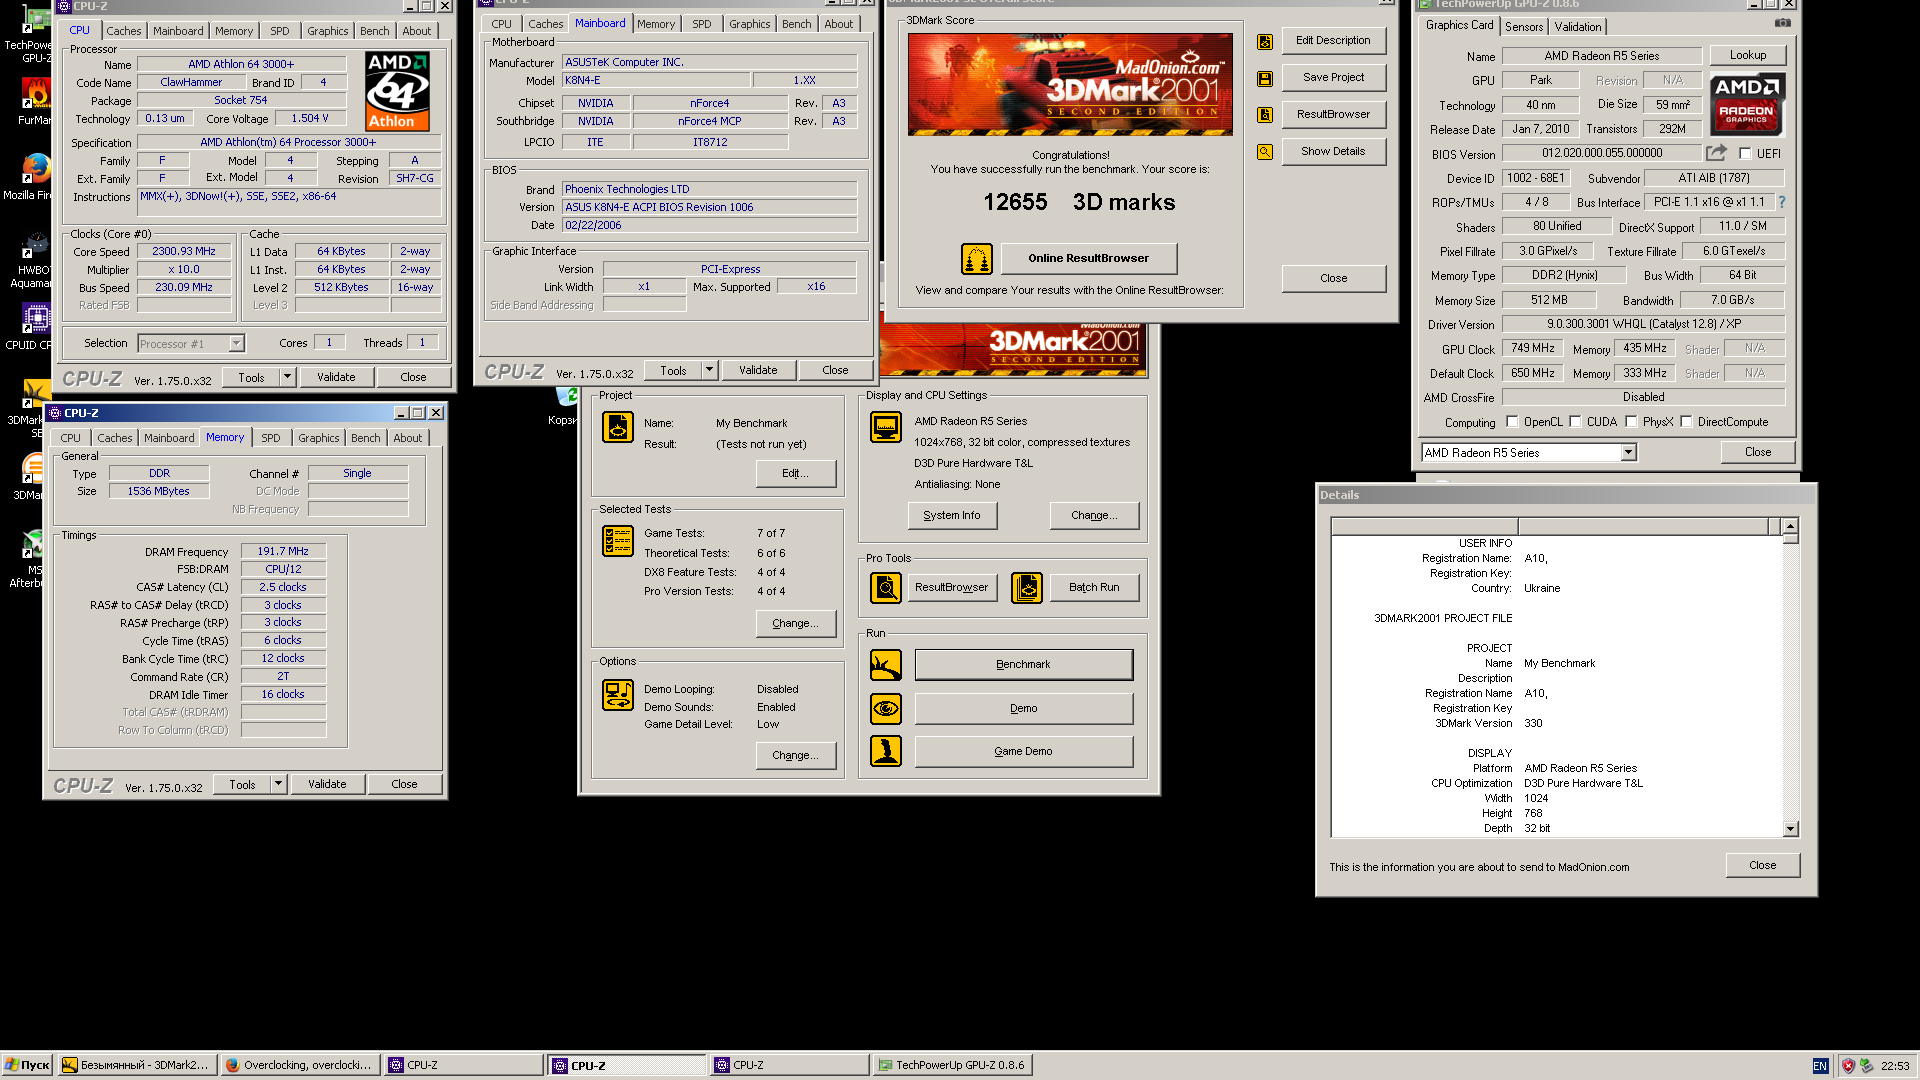Expand Tools dropdown arrow in CPU-Z CPU window

[x=288, y=378]
